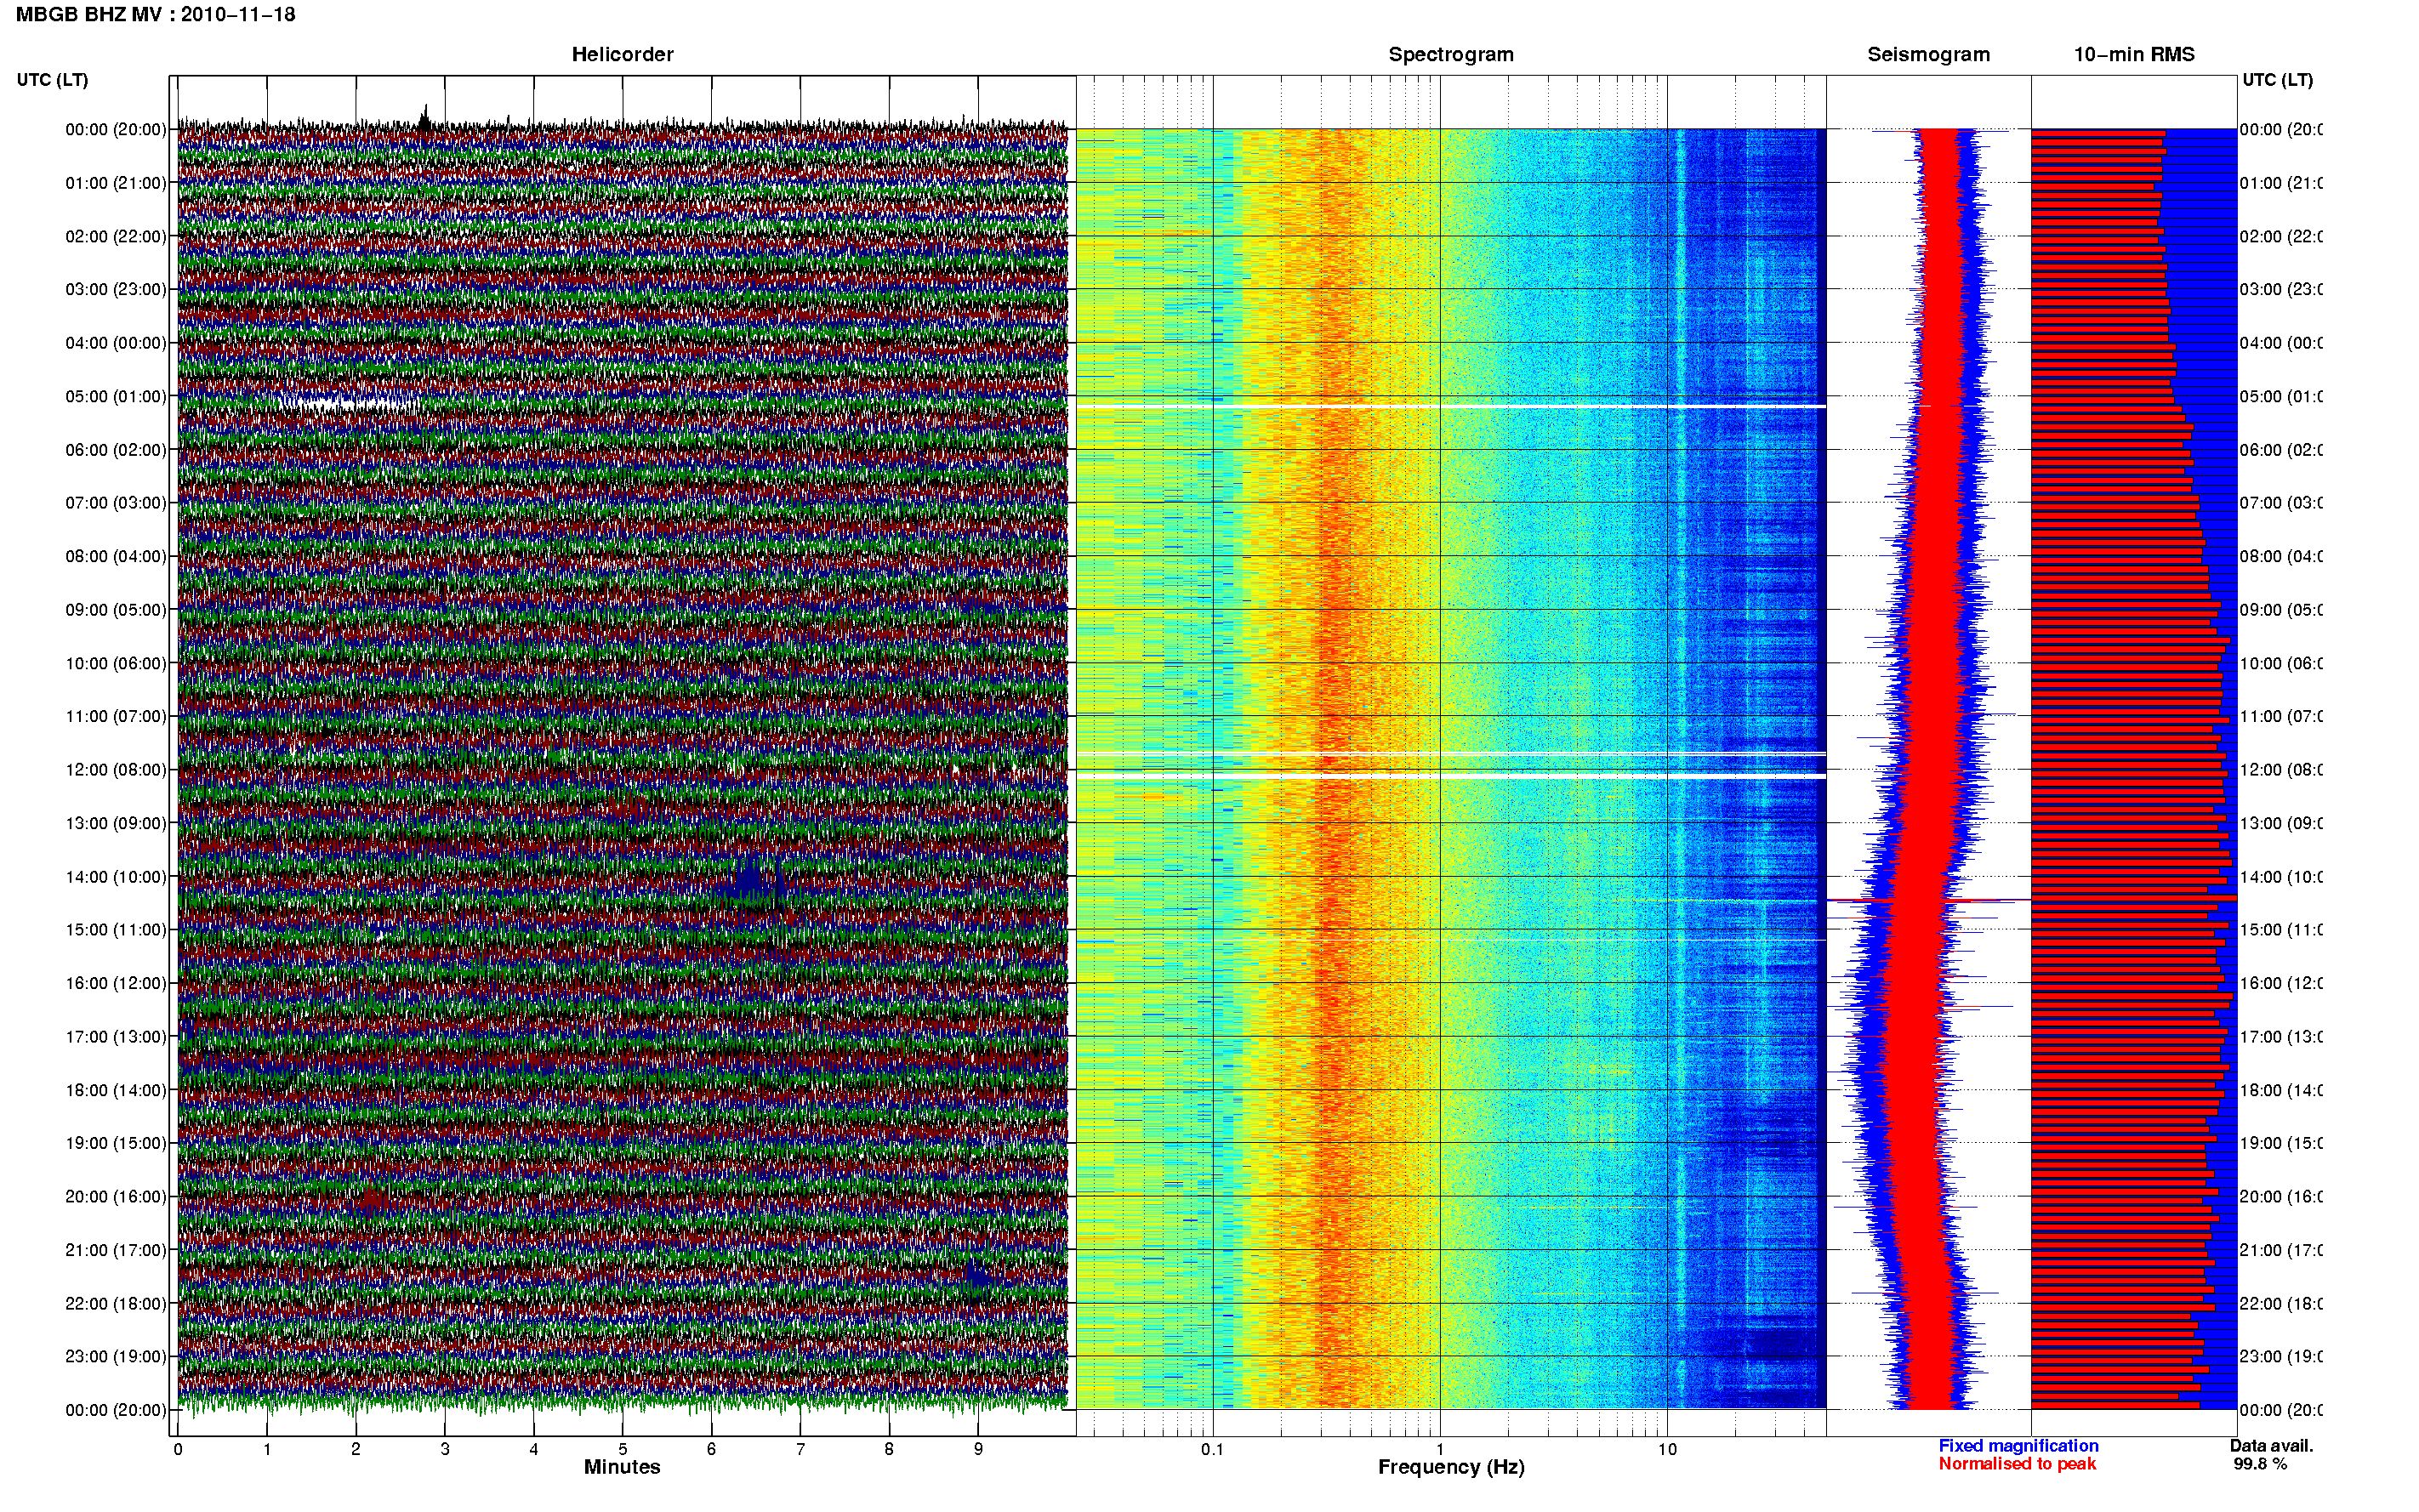
Task: Select the '10-min RMS' panel heading
Action: pyautogui.click(x=2134, y=54)
